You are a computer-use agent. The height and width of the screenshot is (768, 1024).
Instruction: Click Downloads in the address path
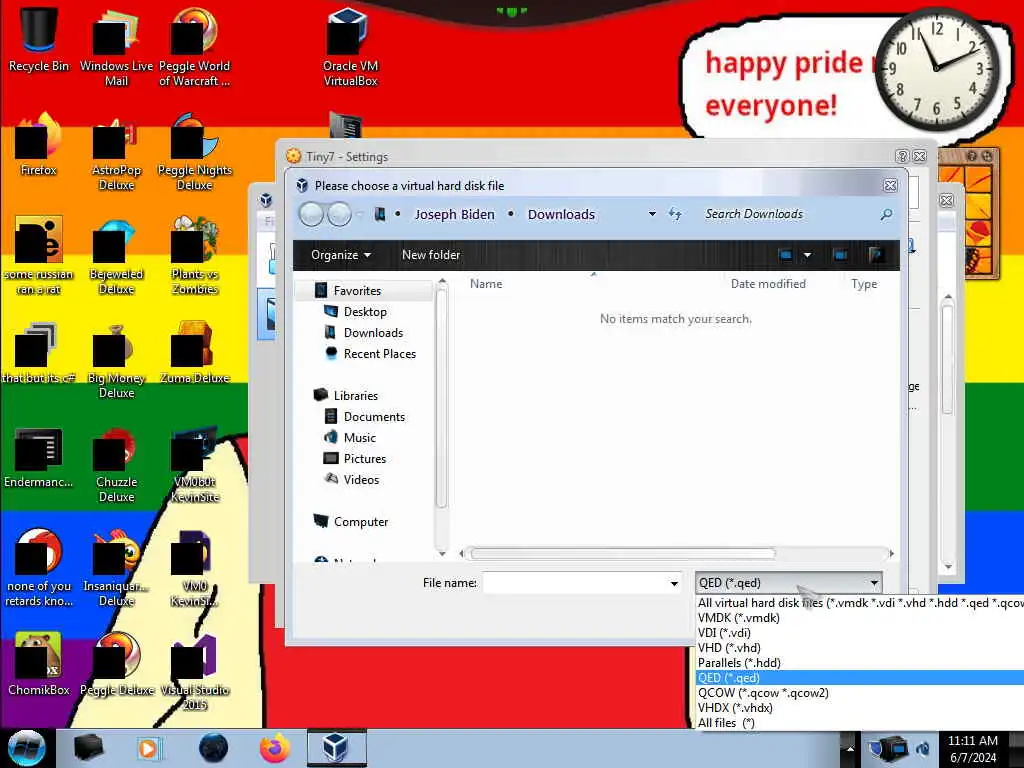coord(561,214)
